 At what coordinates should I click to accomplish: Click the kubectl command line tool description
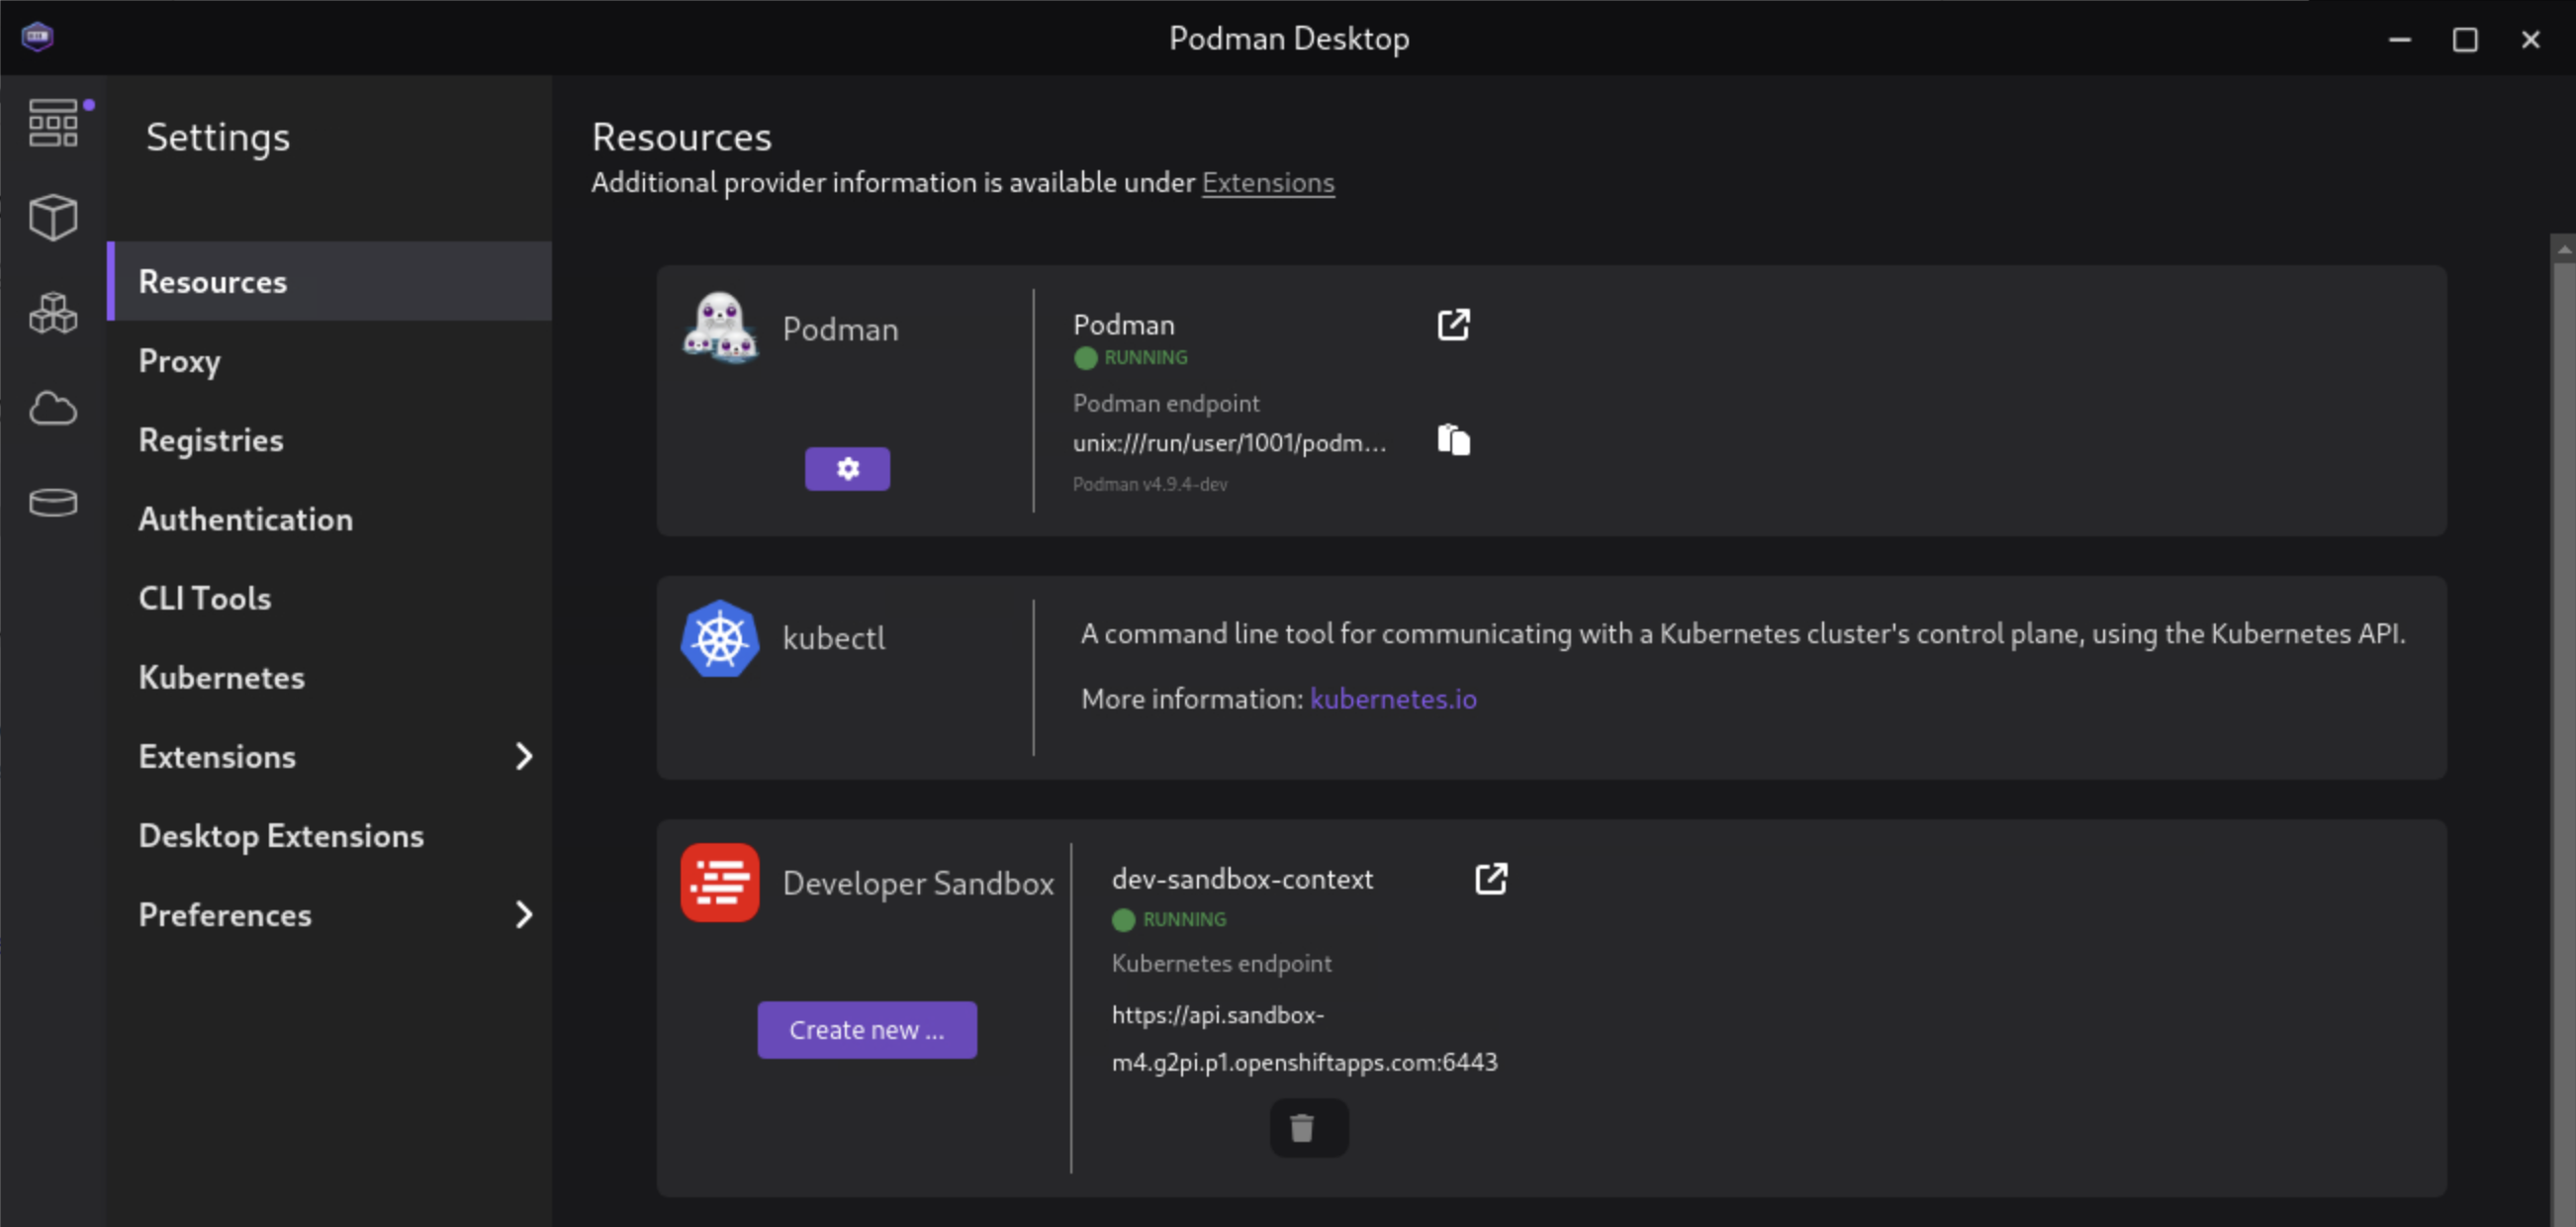[x=1743, y=633]
